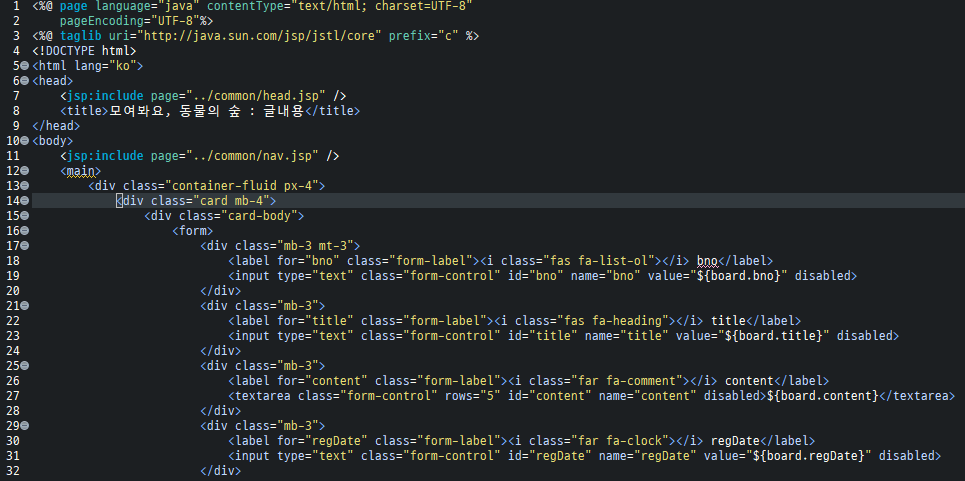This screenshot has width=965, height=481.
Task: Click the "card-body" class value
Action: pos(260,216)
